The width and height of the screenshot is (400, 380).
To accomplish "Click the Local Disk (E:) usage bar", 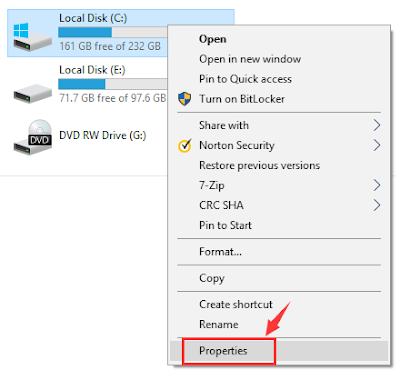I will point(113,84).
